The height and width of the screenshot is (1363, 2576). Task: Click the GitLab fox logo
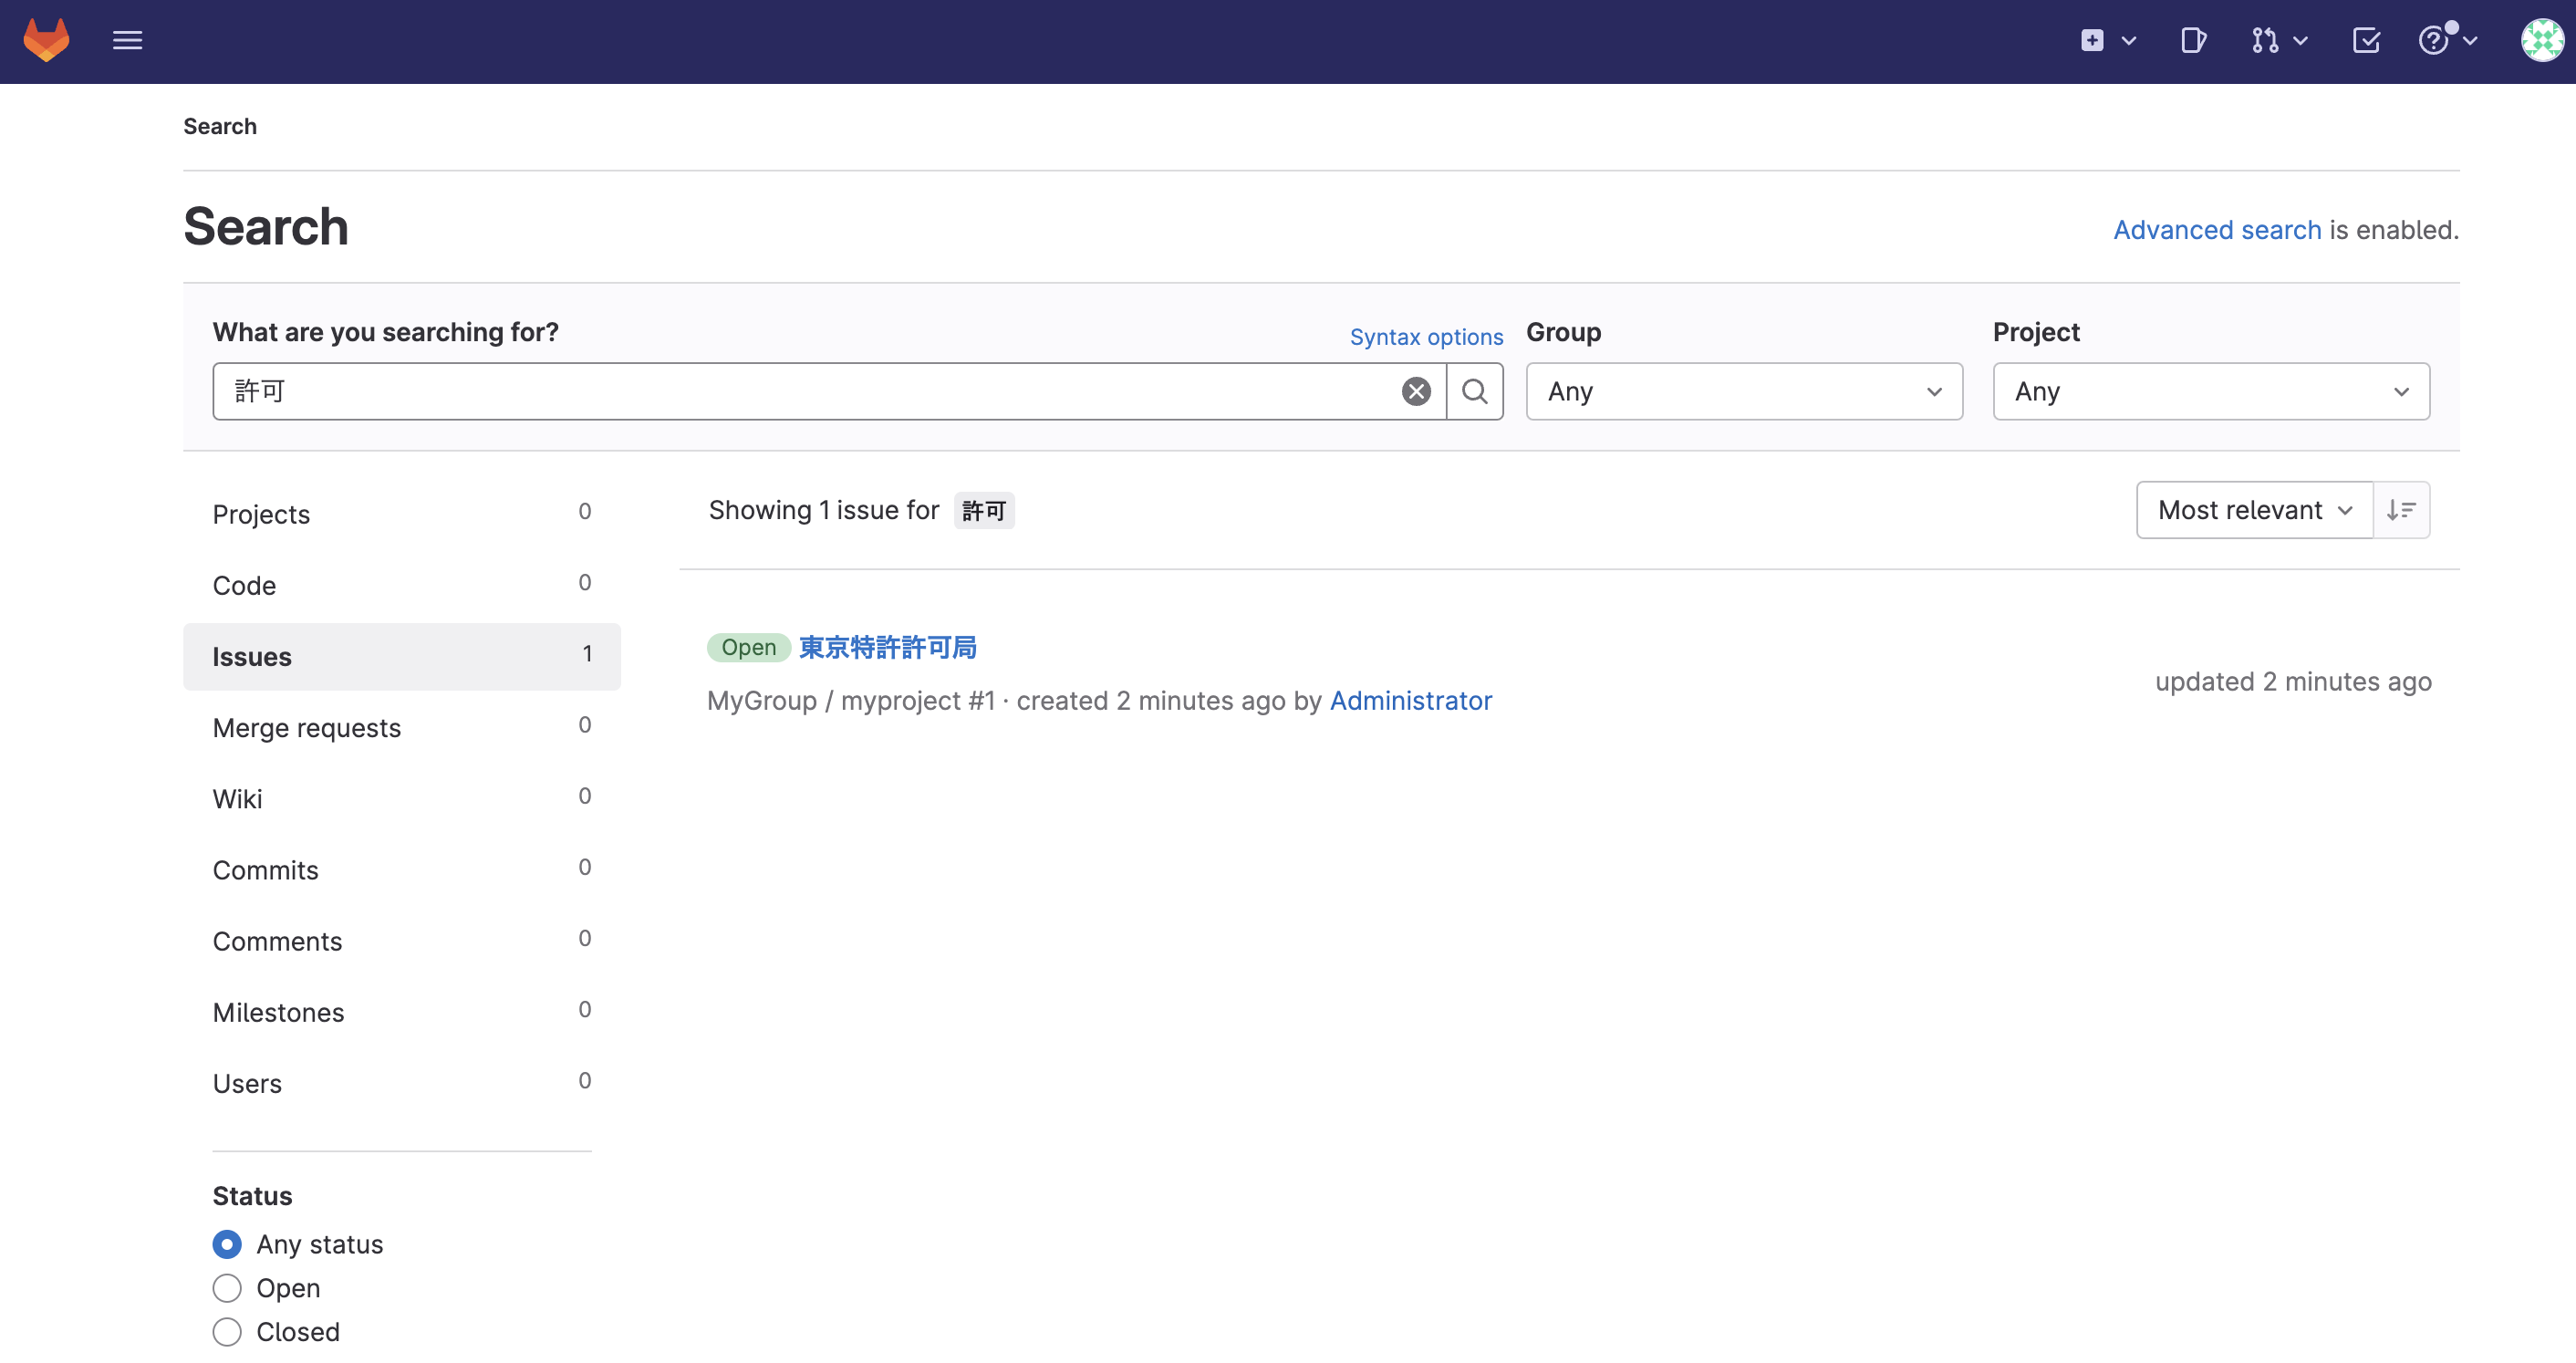[46, 40]
